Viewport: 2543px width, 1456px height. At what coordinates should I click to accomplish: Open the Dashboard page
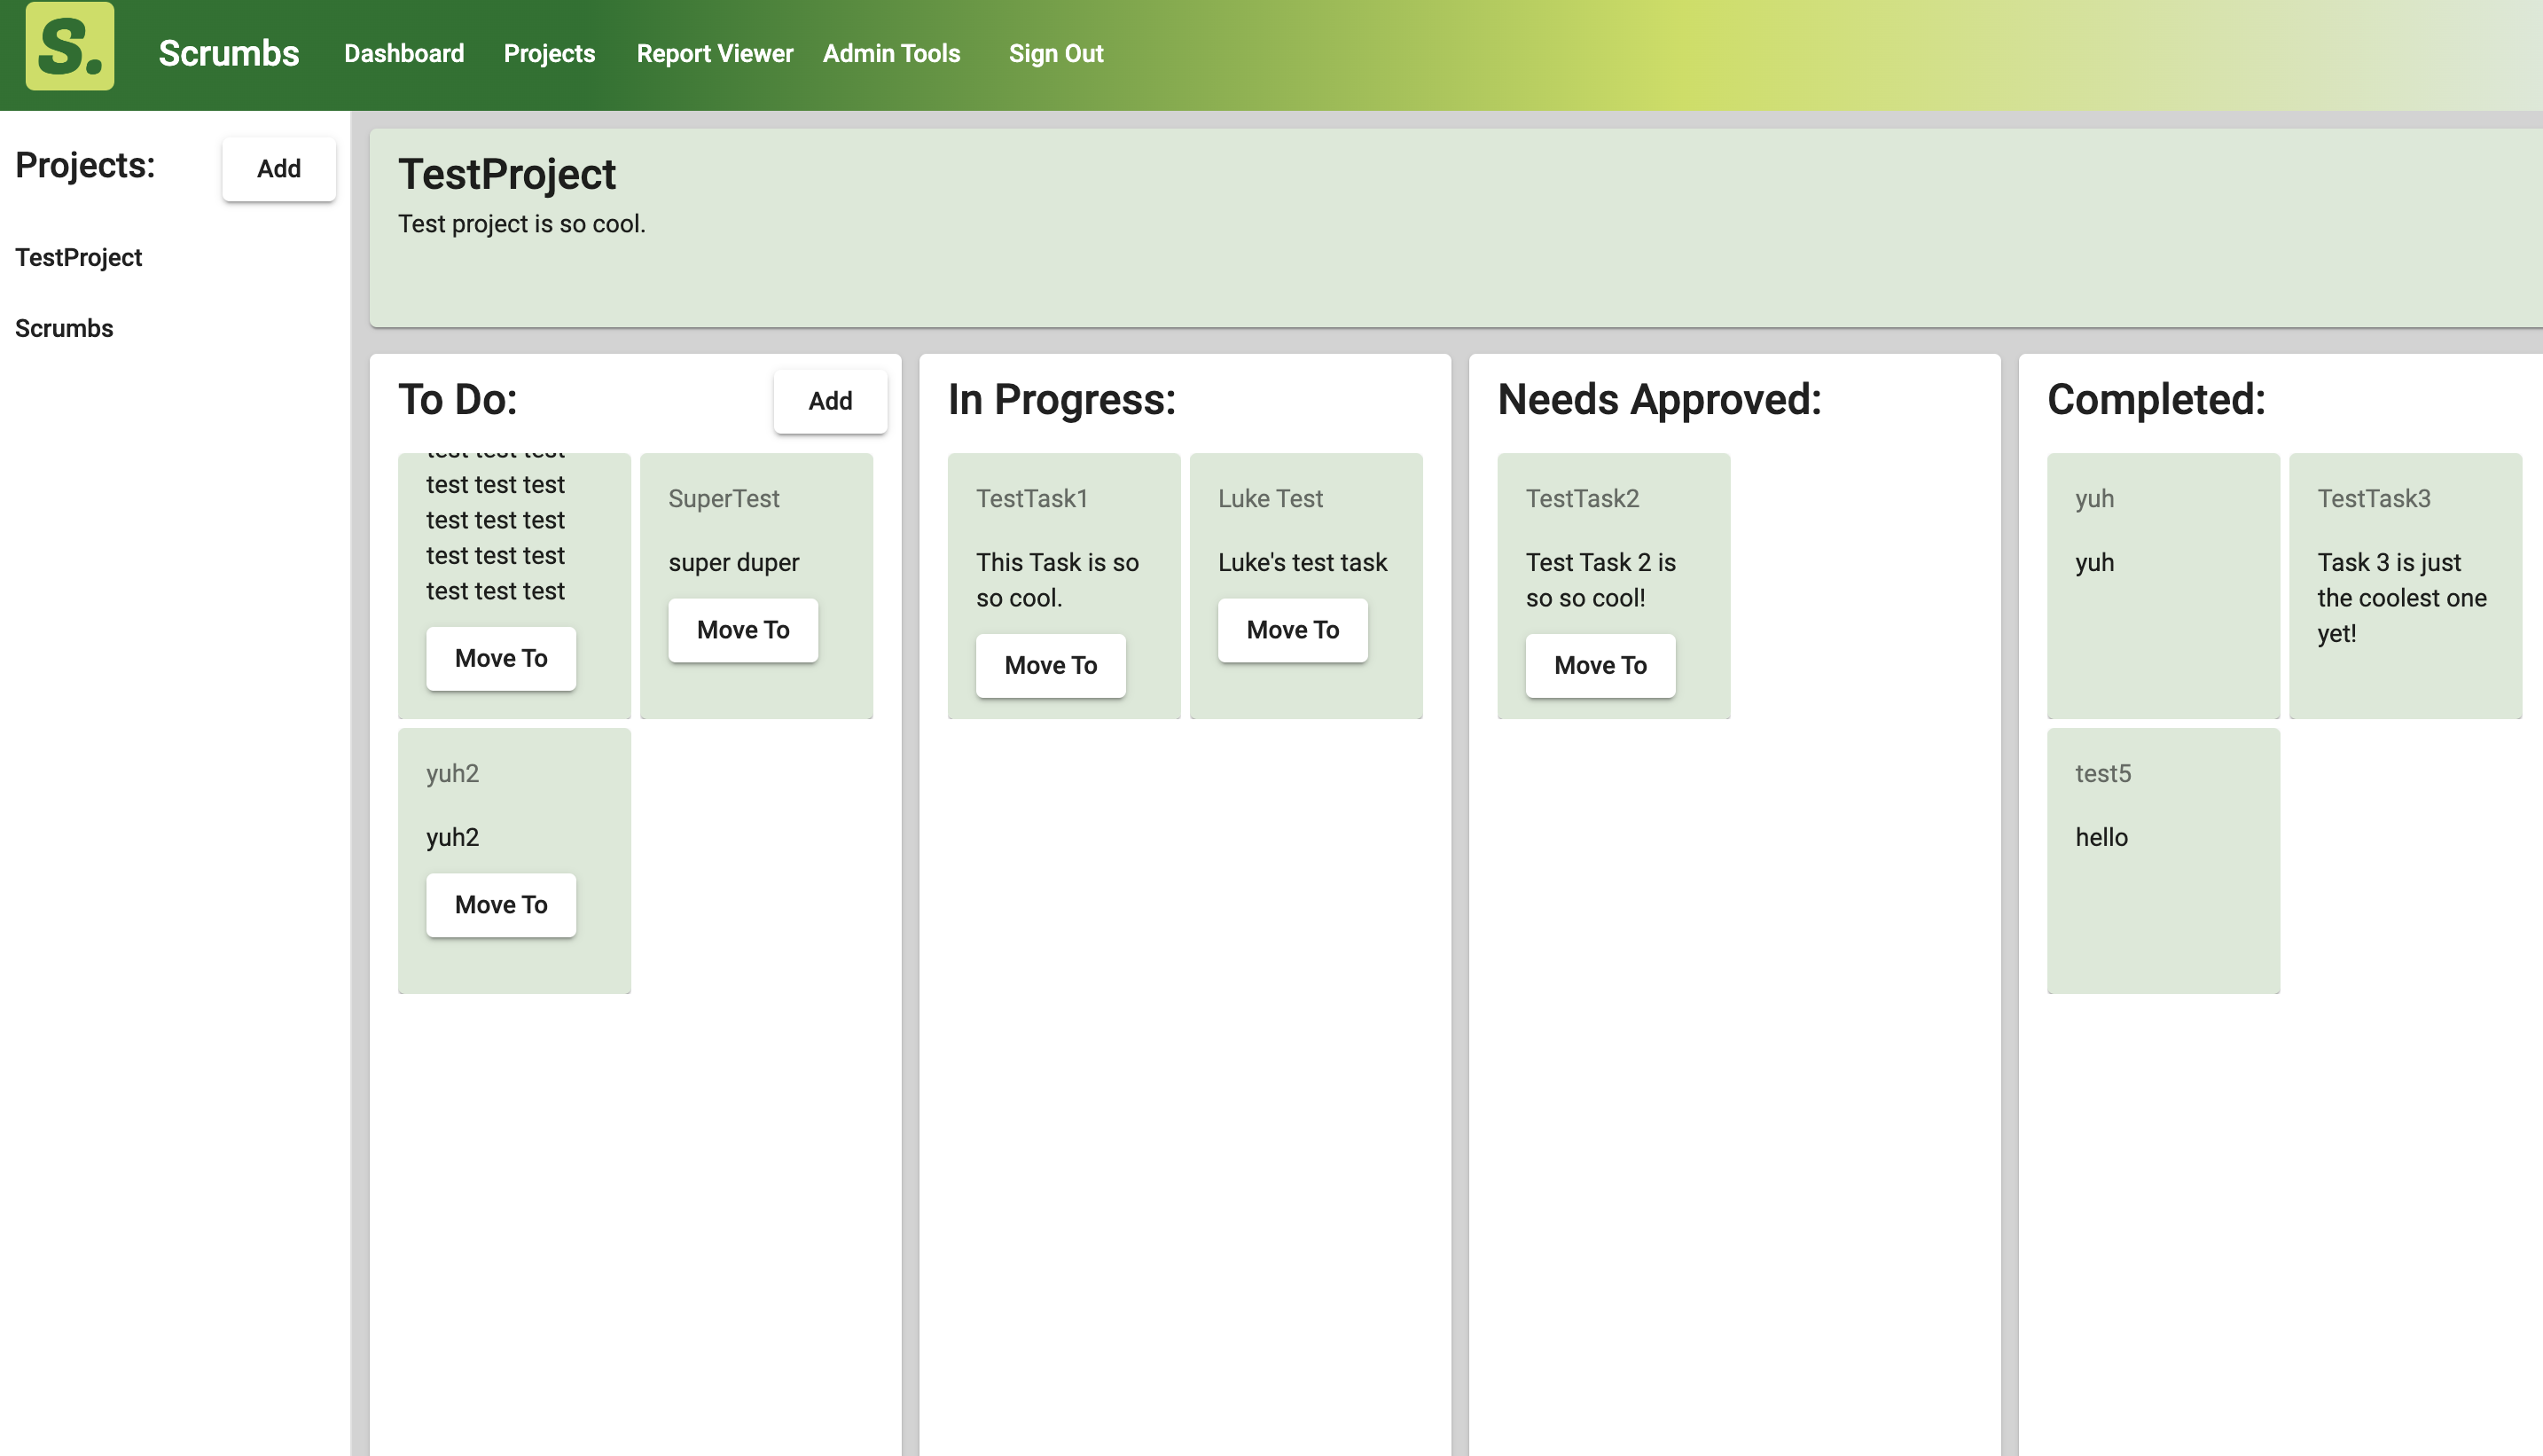tap(404, 53)
